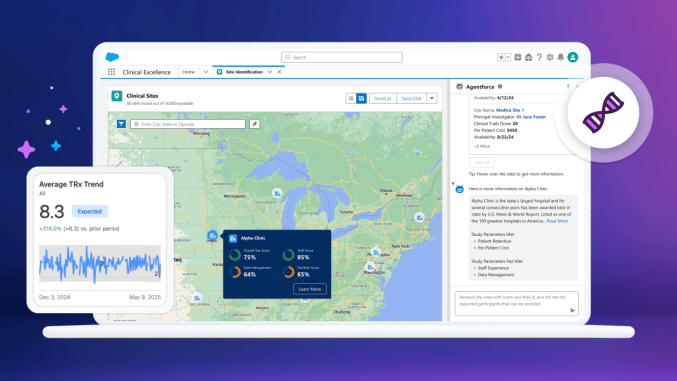Open Site Identification tab options chevron
The width and height of the screenshot is (677, 381).
270,72
